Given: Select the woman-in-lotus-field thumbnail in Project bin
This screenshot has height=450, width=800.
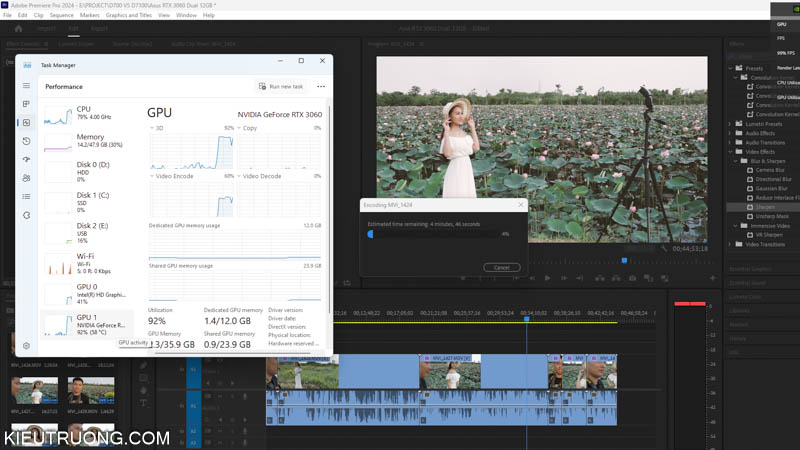Looking at the screenshot, I should point(35,391).
